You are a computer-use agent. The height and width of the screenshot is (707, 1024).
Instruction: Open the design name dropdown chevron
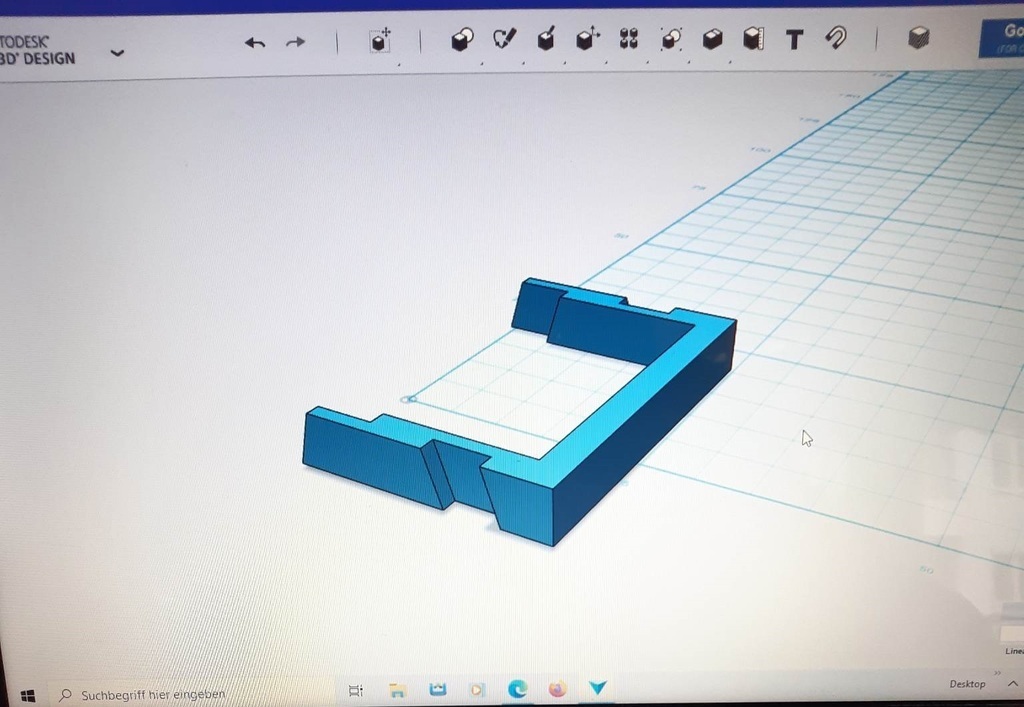[x=117, y=53]
